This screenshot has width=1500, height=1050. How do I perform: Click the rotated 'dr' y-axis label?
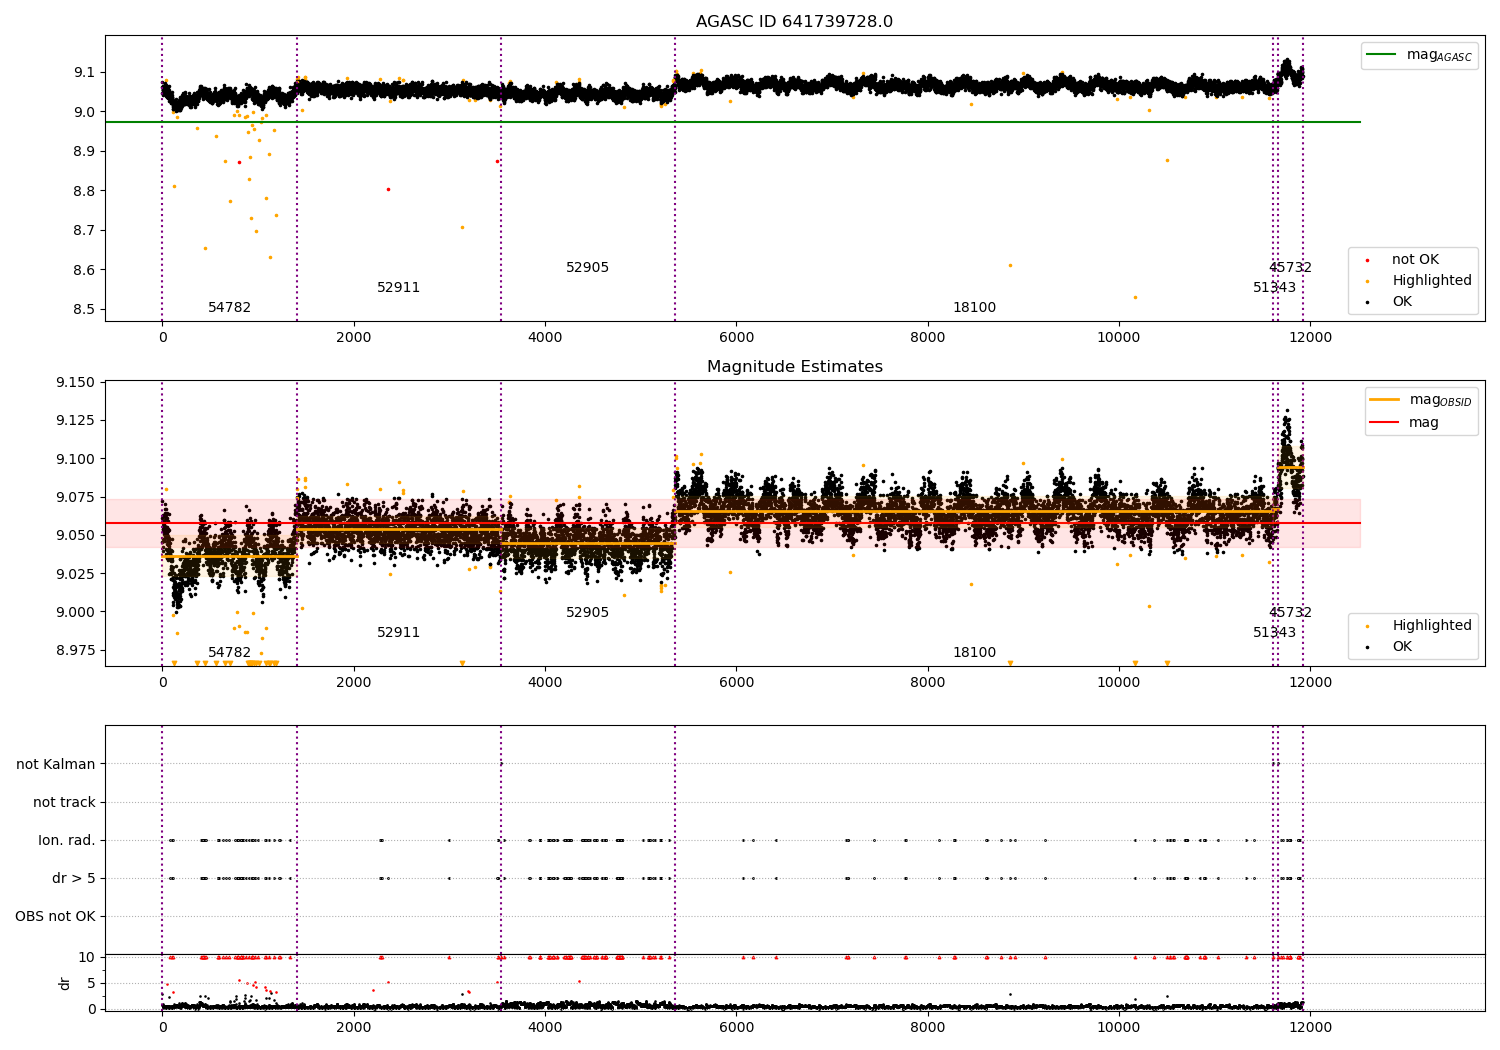point(65,983)
